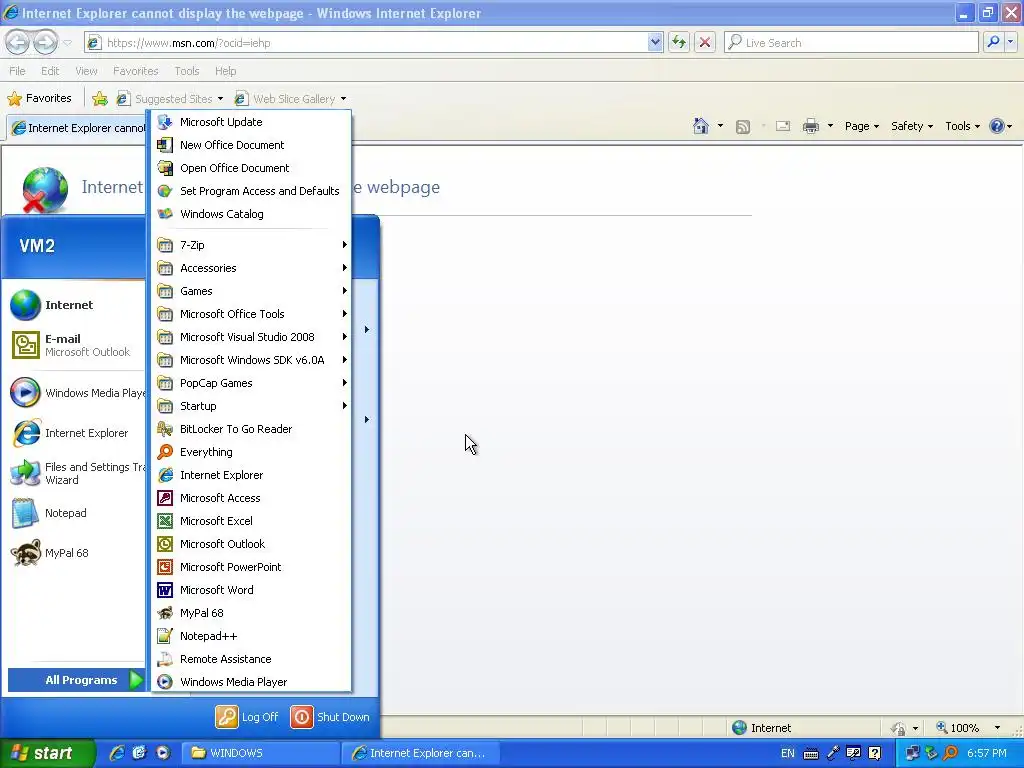
Task: Select Open Office Document entry
Action: point(251,168)
